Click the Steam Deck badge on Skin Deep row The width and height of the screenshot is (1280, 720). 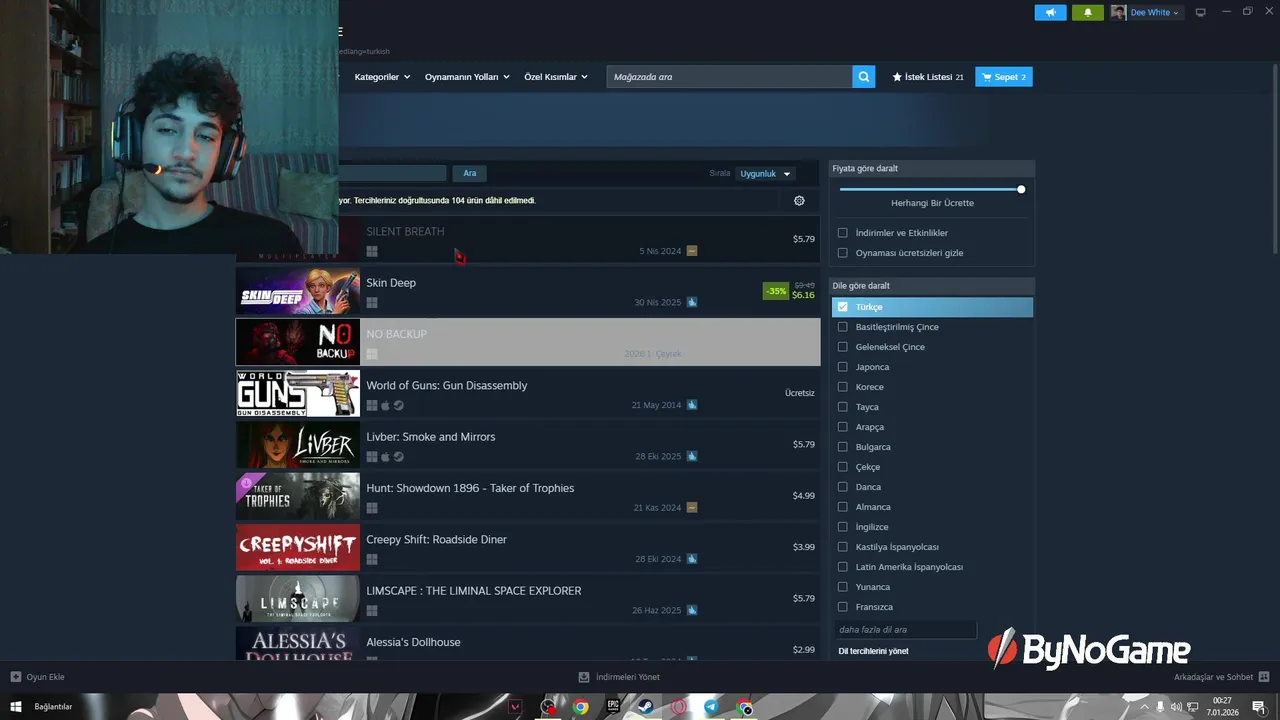(692, 302)
